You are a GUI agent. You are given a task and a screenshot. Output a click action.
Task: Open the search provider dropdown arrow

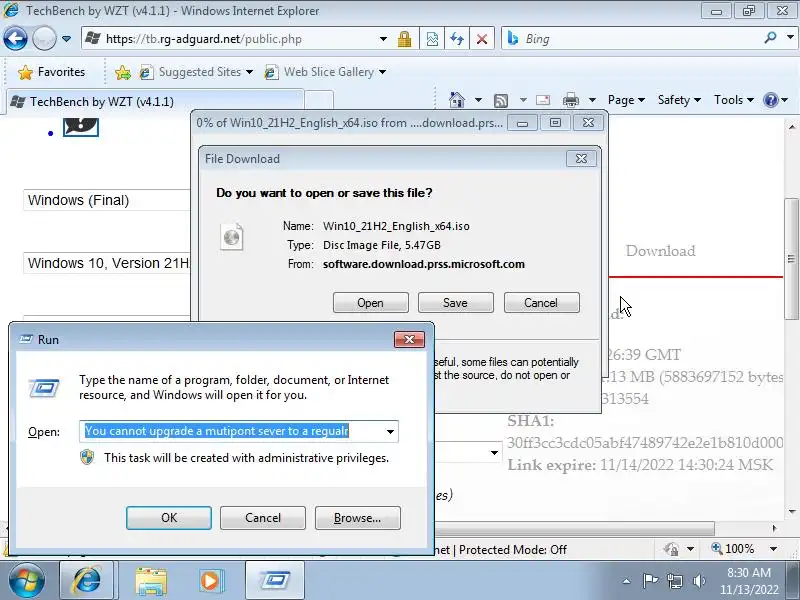pyautogui.click(x=790, y=38)
